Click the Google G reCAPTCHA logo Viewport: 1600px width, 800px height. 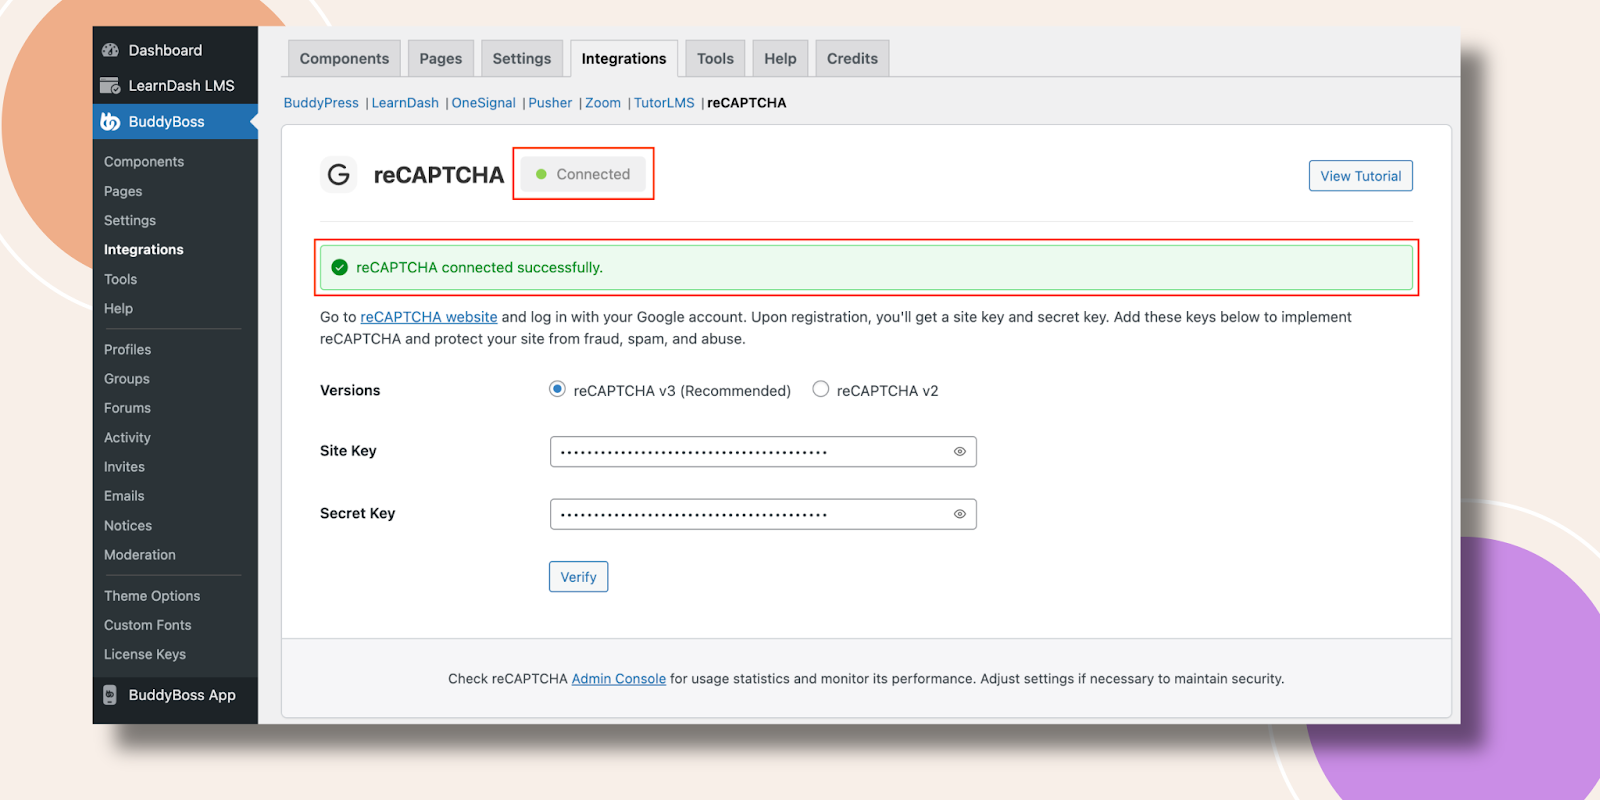click(x=339, y=175)
